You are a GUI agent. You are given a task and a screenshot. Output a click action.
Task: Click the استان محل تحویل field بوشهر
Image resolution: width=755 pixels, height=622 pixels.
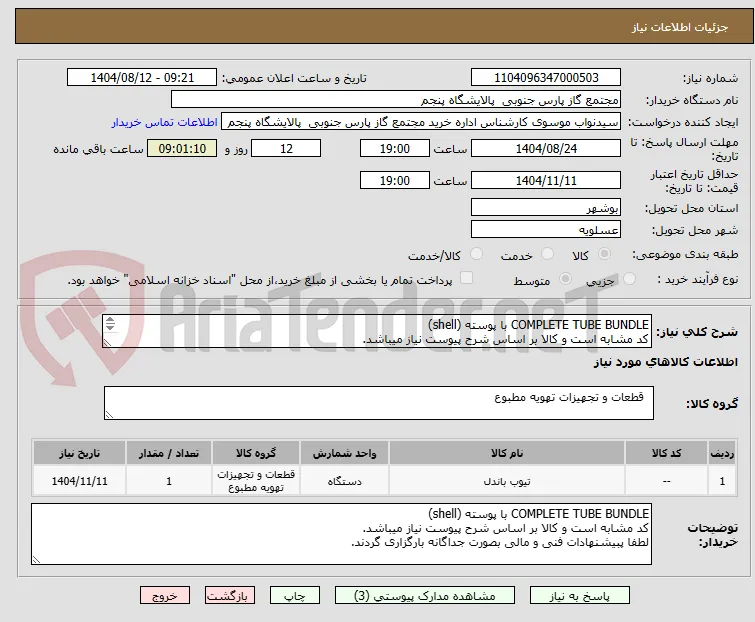click(x=546, y=207)
